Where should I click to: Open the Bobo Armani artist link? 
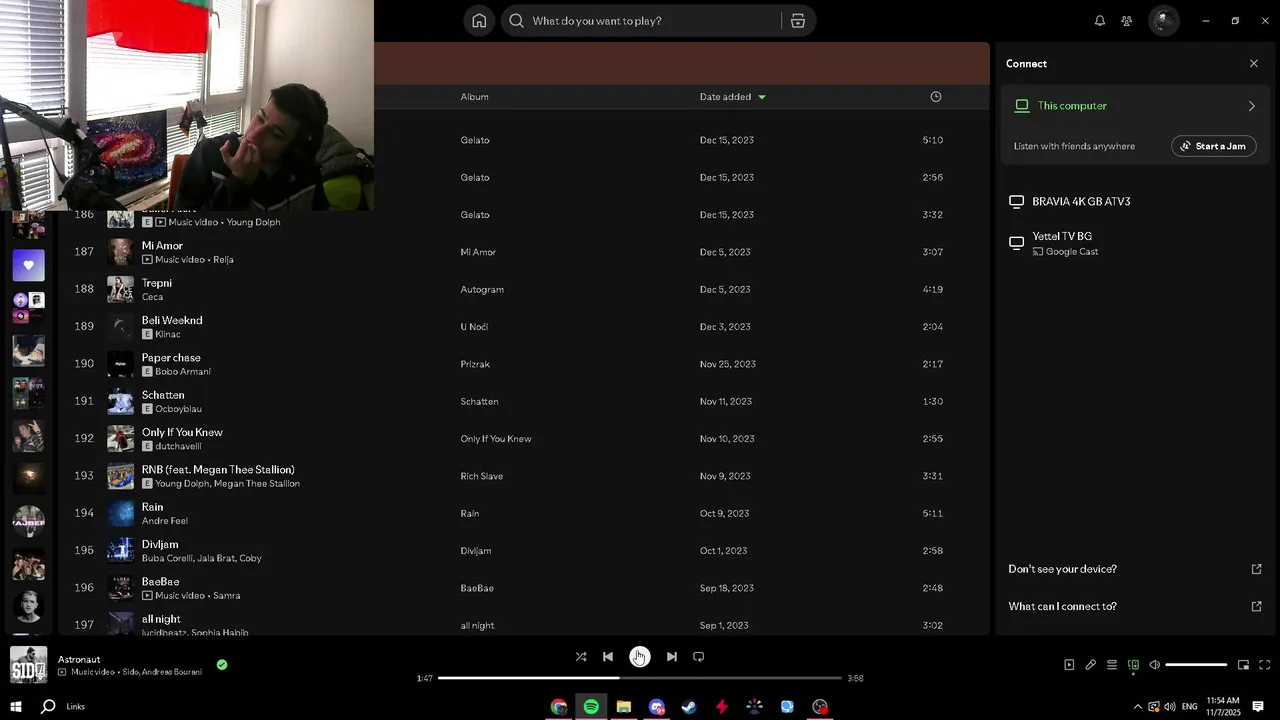pos(183,372)
